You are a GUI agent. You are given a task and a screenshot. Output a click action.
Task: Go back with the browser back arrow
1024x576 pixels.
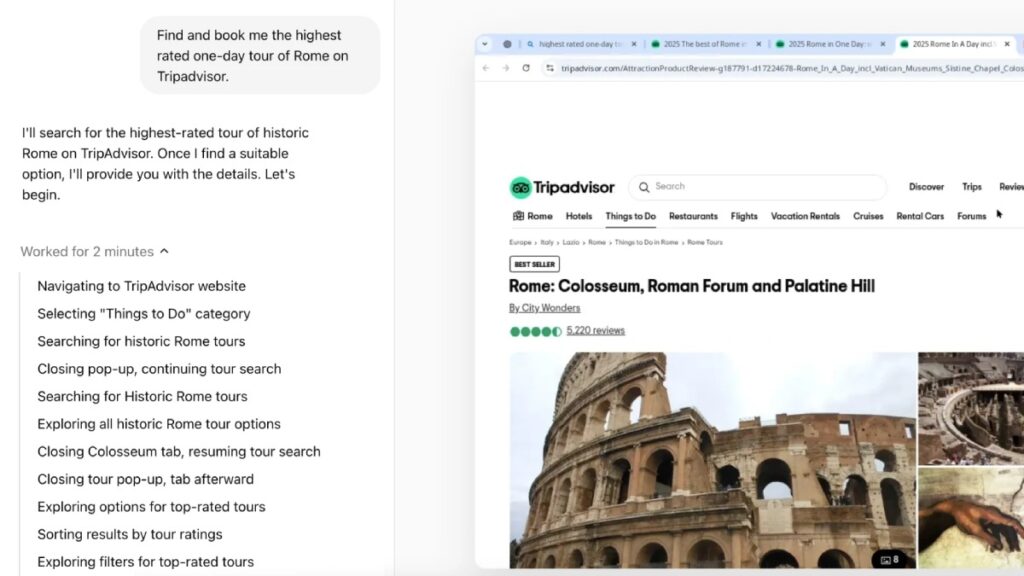pyautogui.click(x=486, y=68)
